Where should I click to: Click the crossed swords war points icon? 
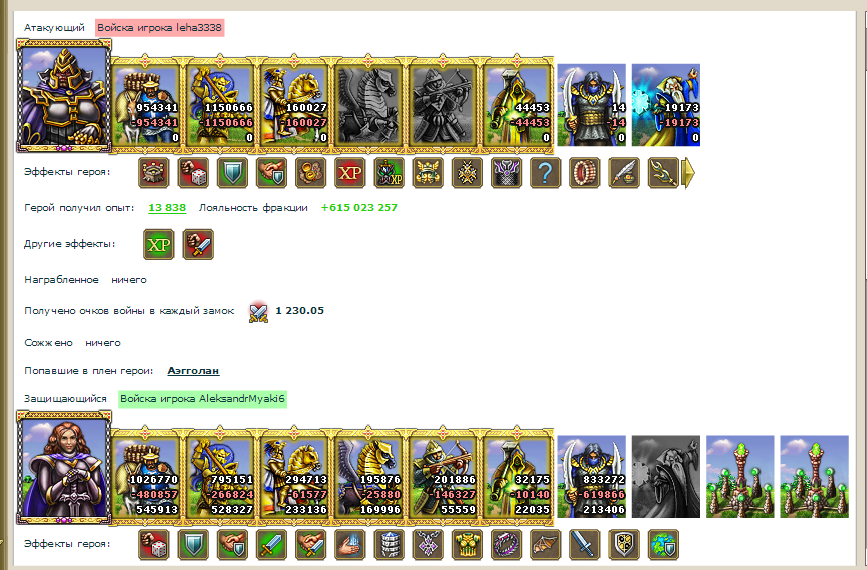point(258,312)
